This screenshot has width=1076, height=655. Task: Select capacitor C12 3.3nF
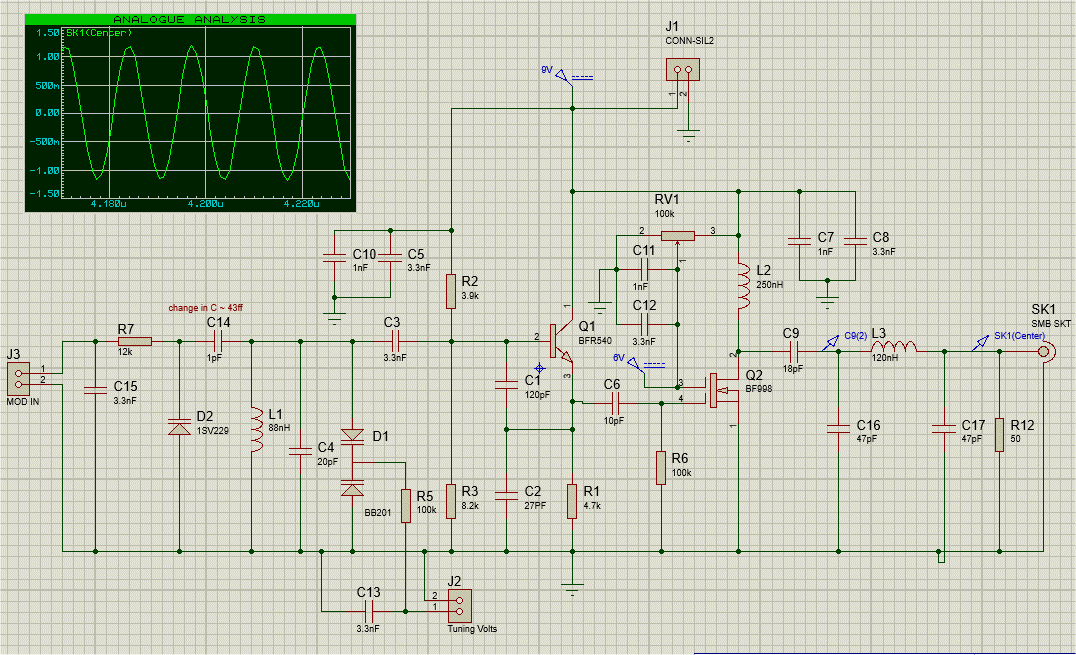pyautogui.click(x=644, y=324)
